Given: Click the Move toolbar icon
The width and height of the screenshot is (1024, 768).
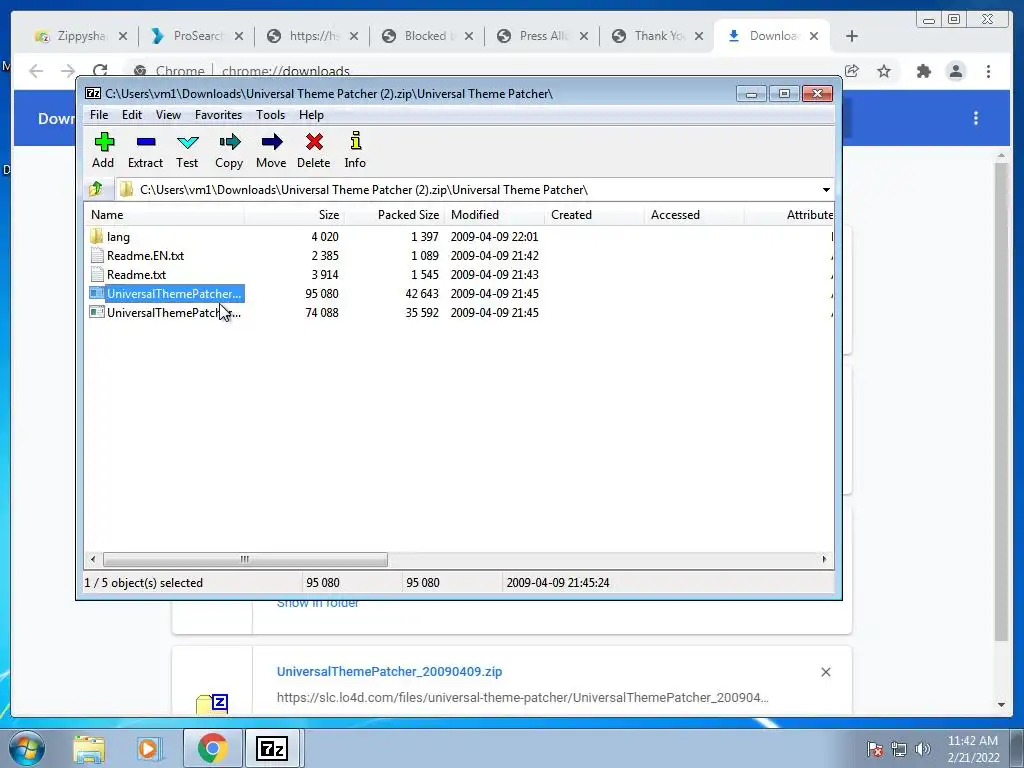Looking at the screenshot, I should coord(271,150).
